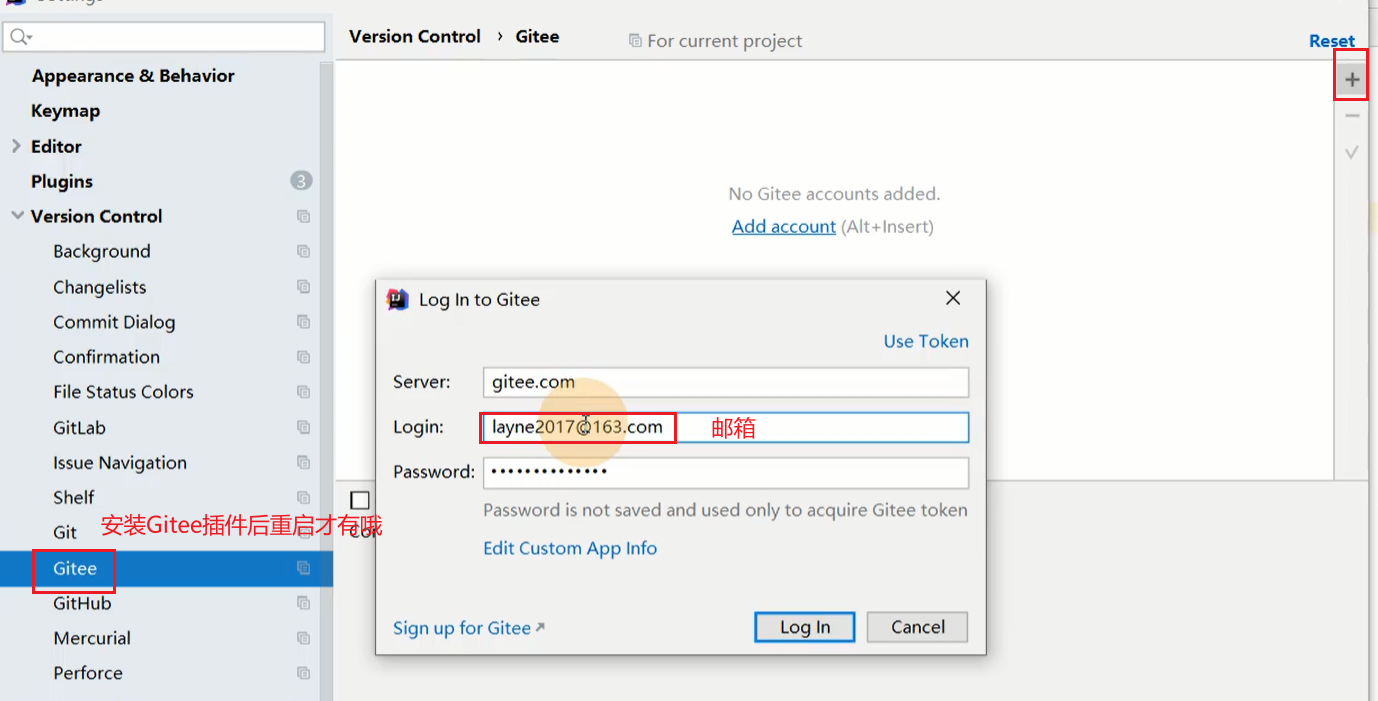Click the minus remove account icon

[1352, 116]
